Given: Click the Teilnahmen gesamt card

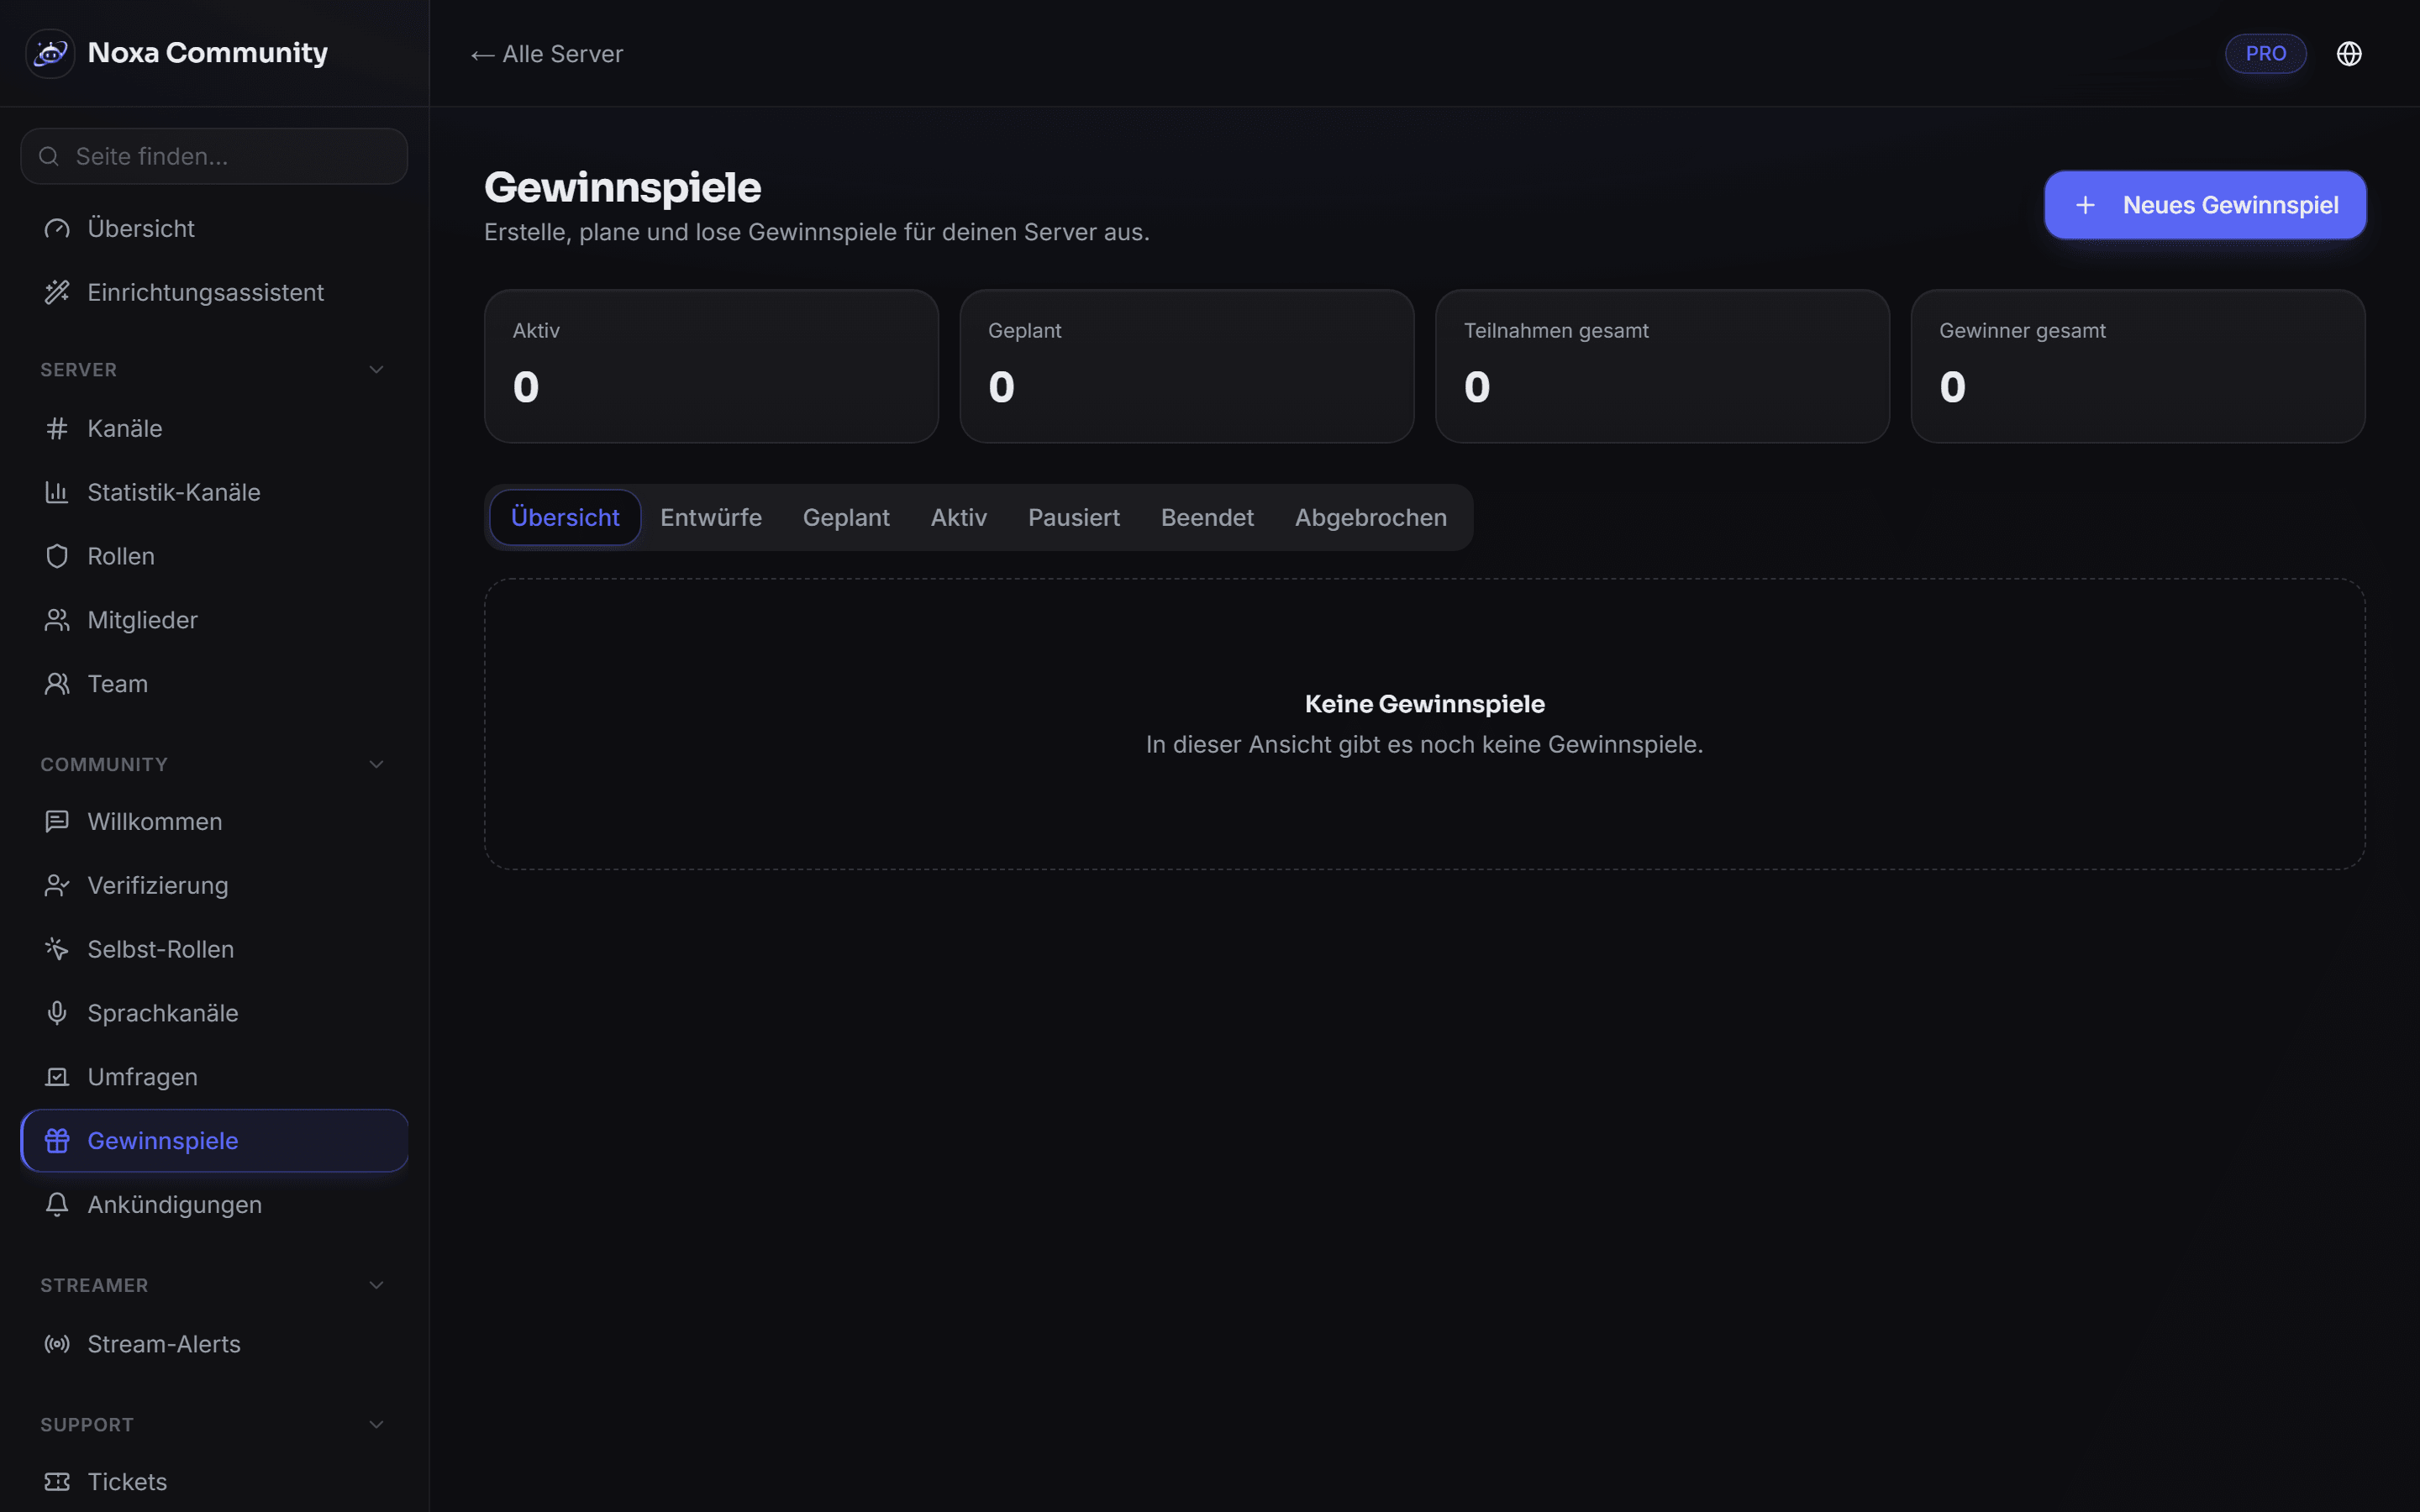Looking at the screenshot, I should [1662, 366].
